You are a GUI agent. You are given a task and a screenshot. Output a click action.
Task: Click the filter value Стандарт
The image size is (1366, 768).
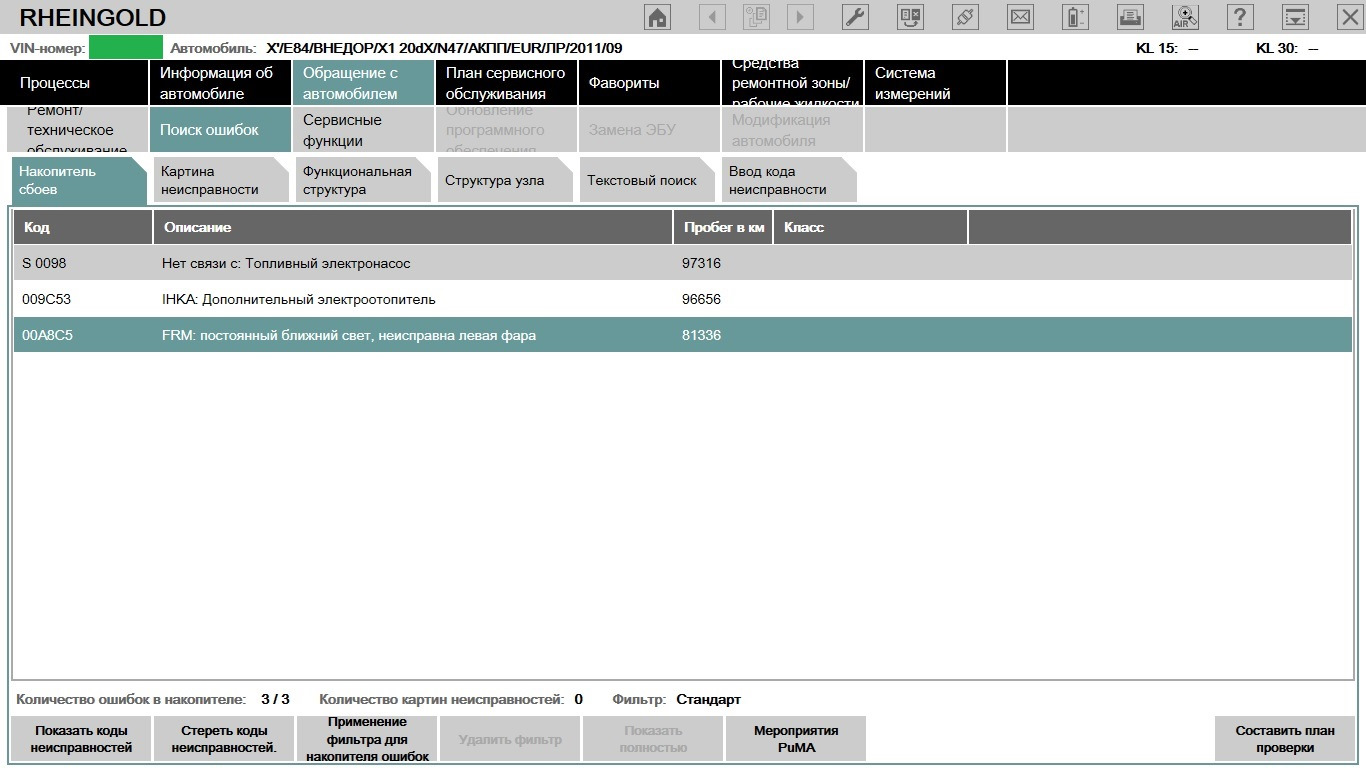click(708, 699)
